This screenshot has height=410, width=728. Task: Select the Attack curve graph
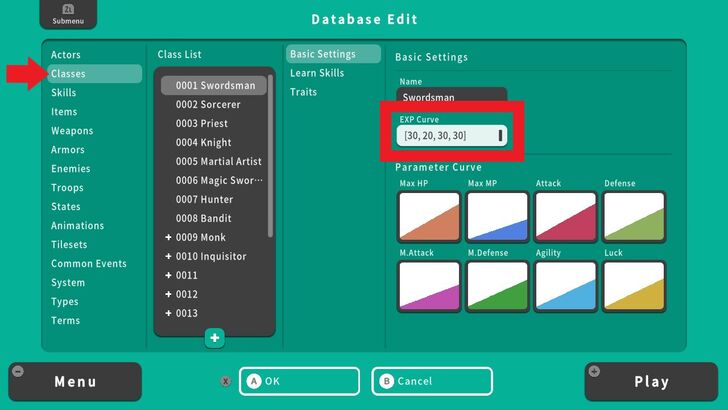pos(565,217)
